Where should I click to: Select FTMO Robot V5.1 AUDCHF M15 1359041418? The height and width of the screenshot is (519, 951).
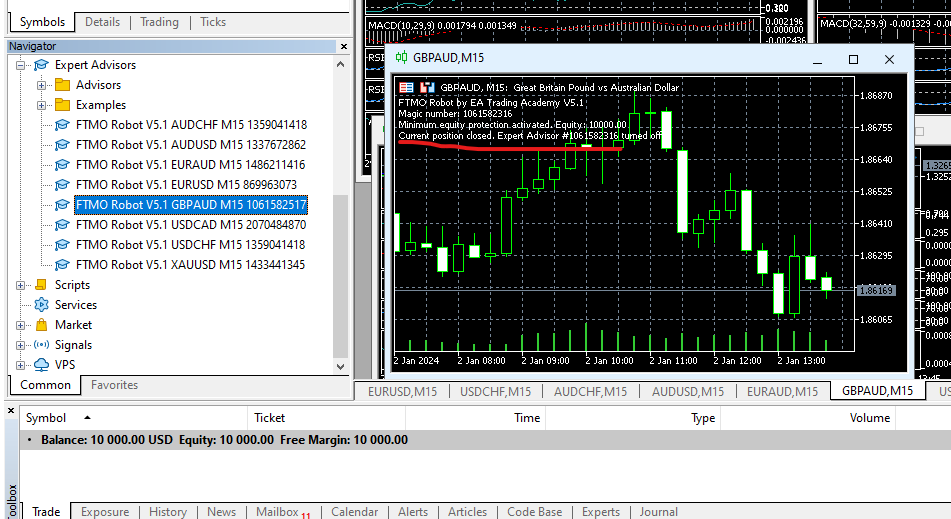coord(191,125)
